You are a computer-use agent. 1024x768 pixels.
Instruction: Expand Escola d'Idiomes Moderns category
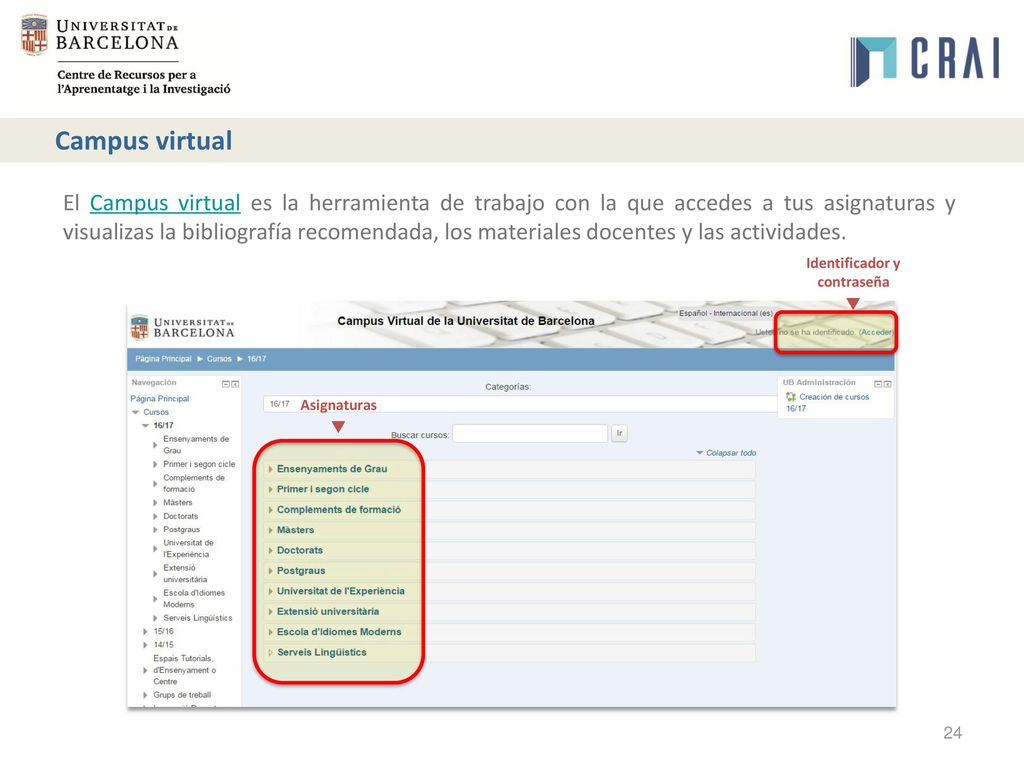(338, 632)
